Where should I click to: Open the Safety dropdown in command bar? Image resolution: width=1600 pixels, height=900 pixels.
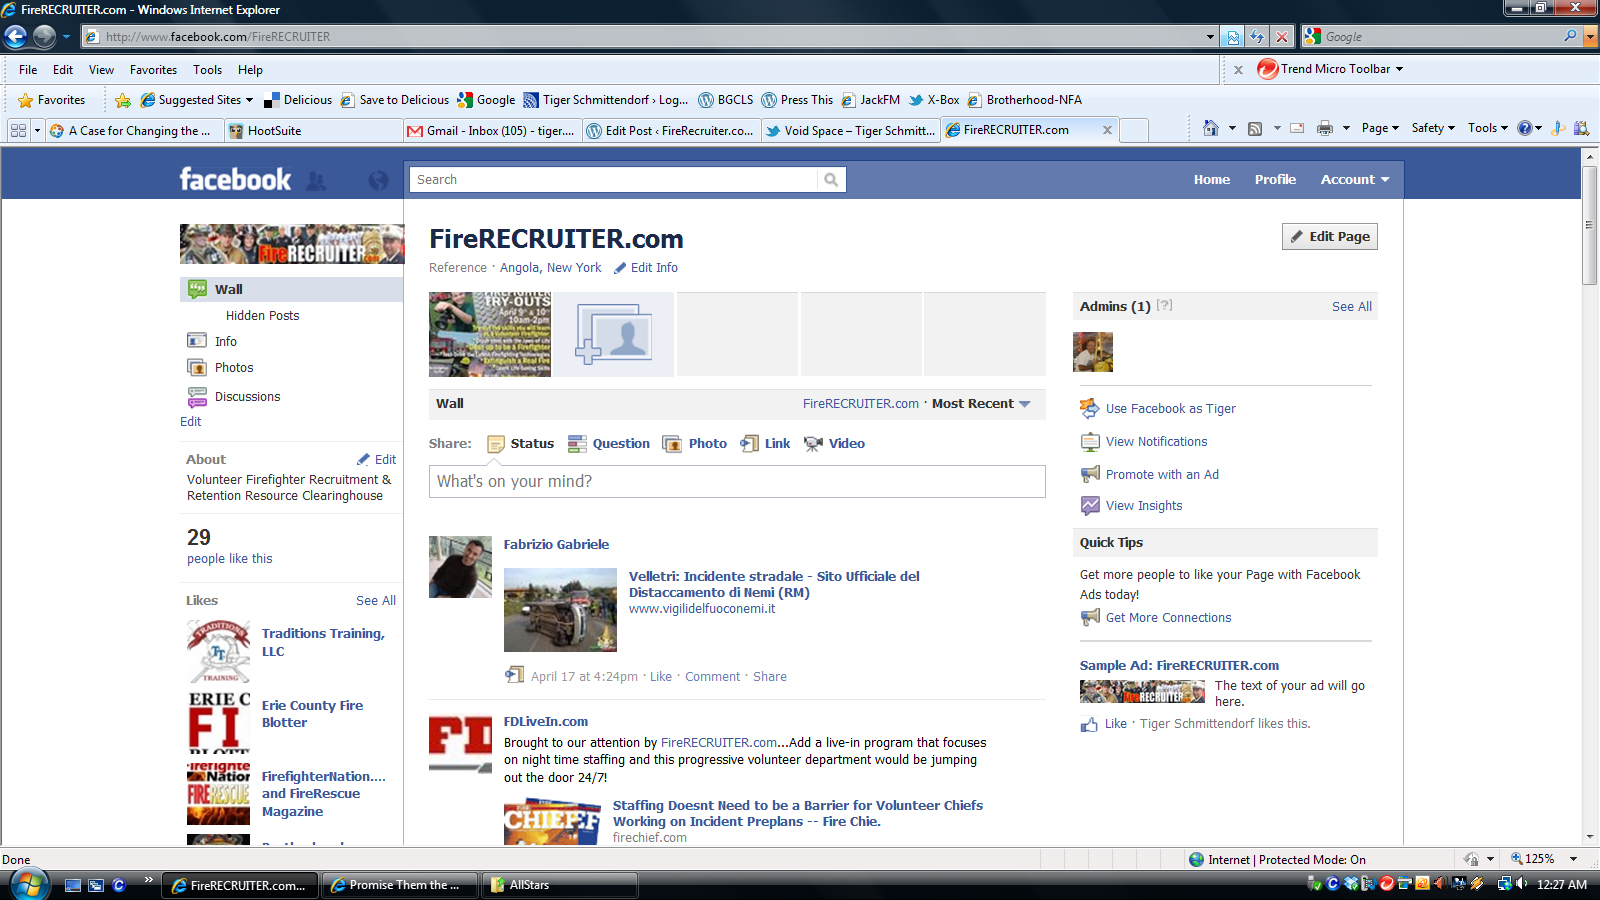(x=1433, y=128)
